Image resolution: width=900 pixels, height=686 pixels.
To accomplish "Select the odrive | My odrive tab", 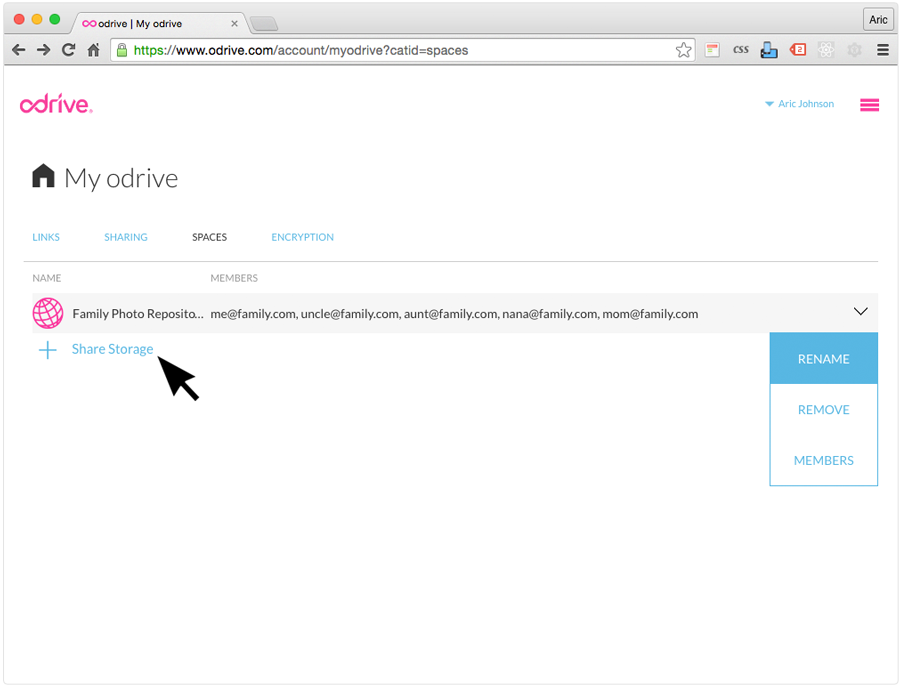I will pyautogui.click(x=160, y=24).
